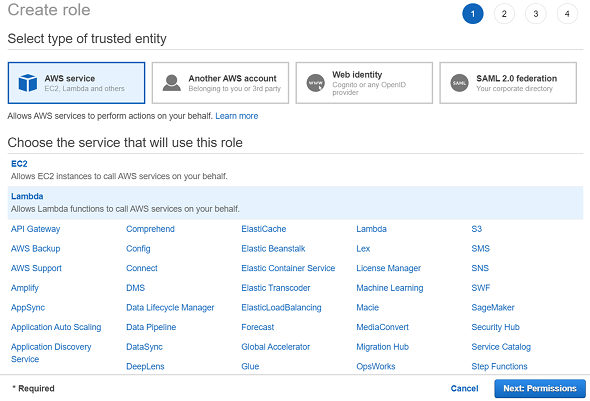Select the OpsWorks service
590x401 pixels.
(x=376, y=366)
